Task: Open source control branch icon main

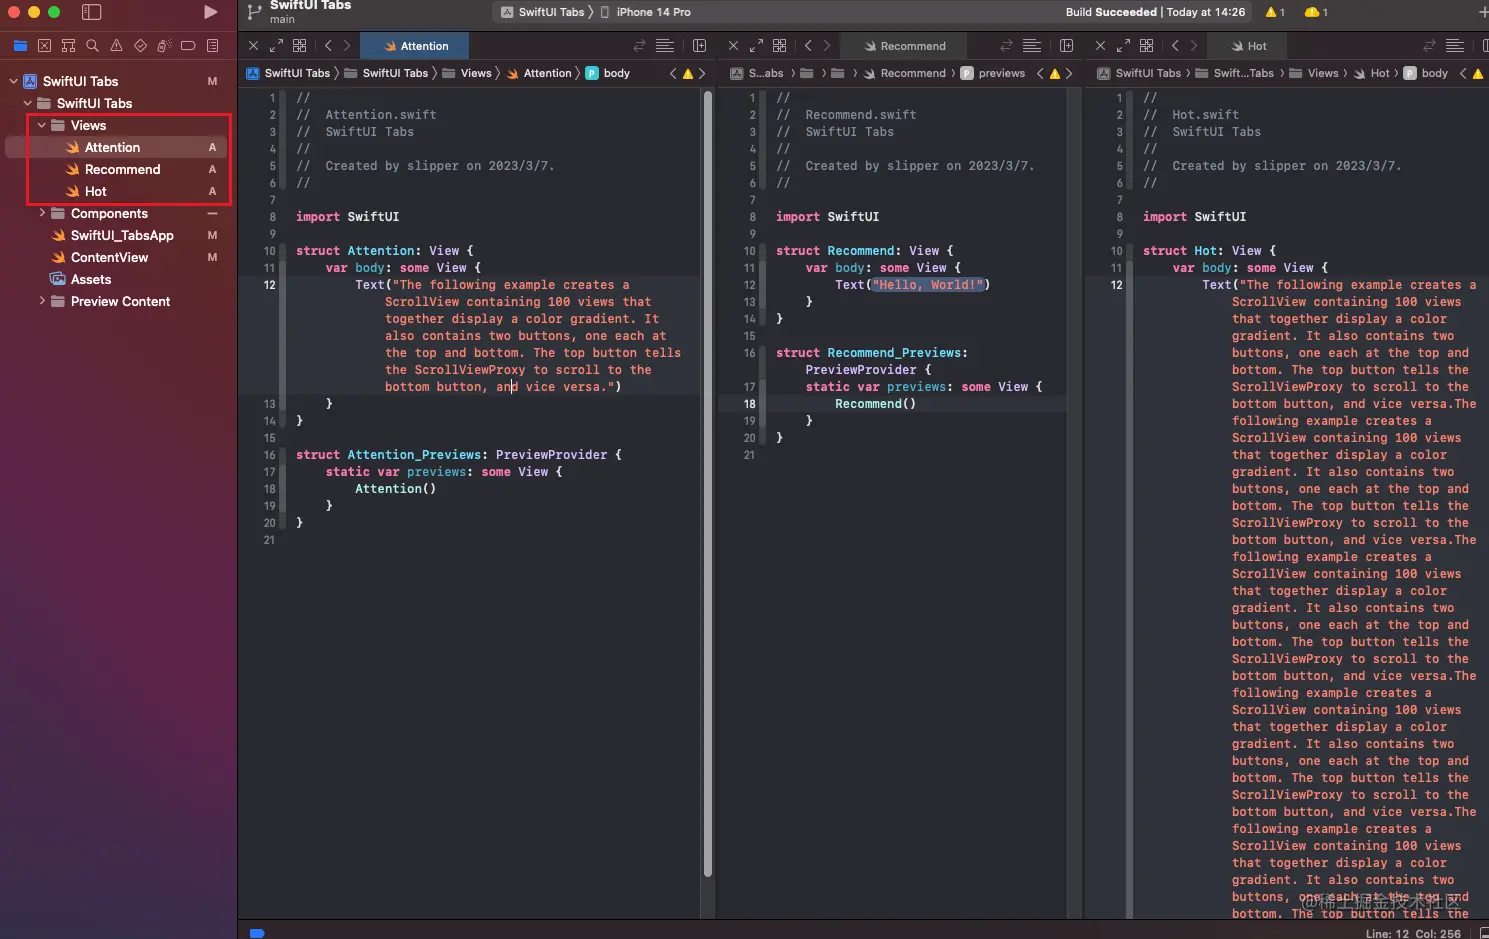Action: (254, 12)
